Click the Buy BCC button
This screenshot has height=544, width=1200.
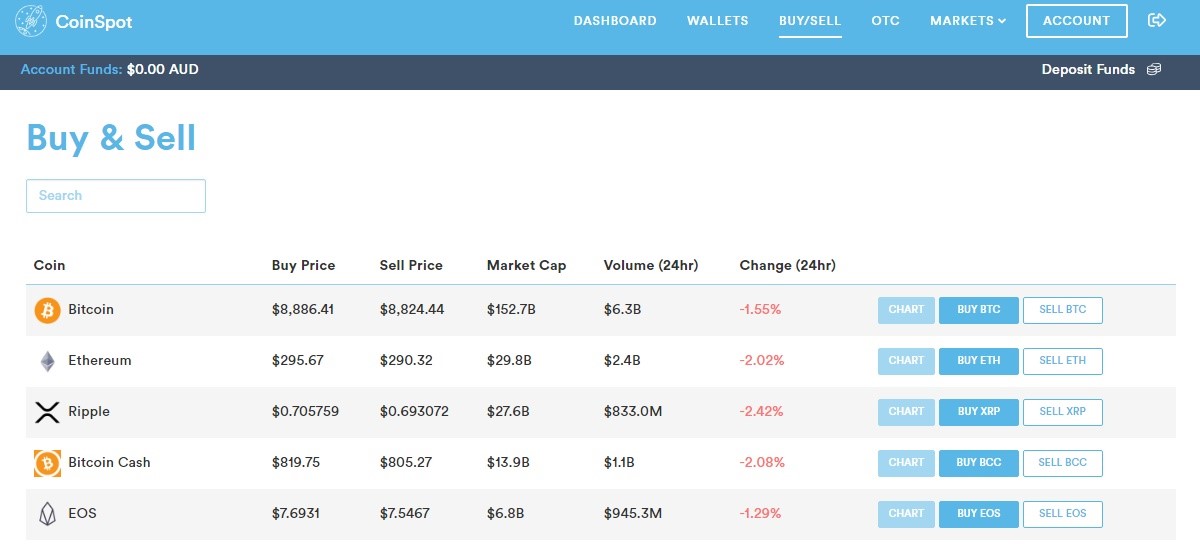coord(978,463)
